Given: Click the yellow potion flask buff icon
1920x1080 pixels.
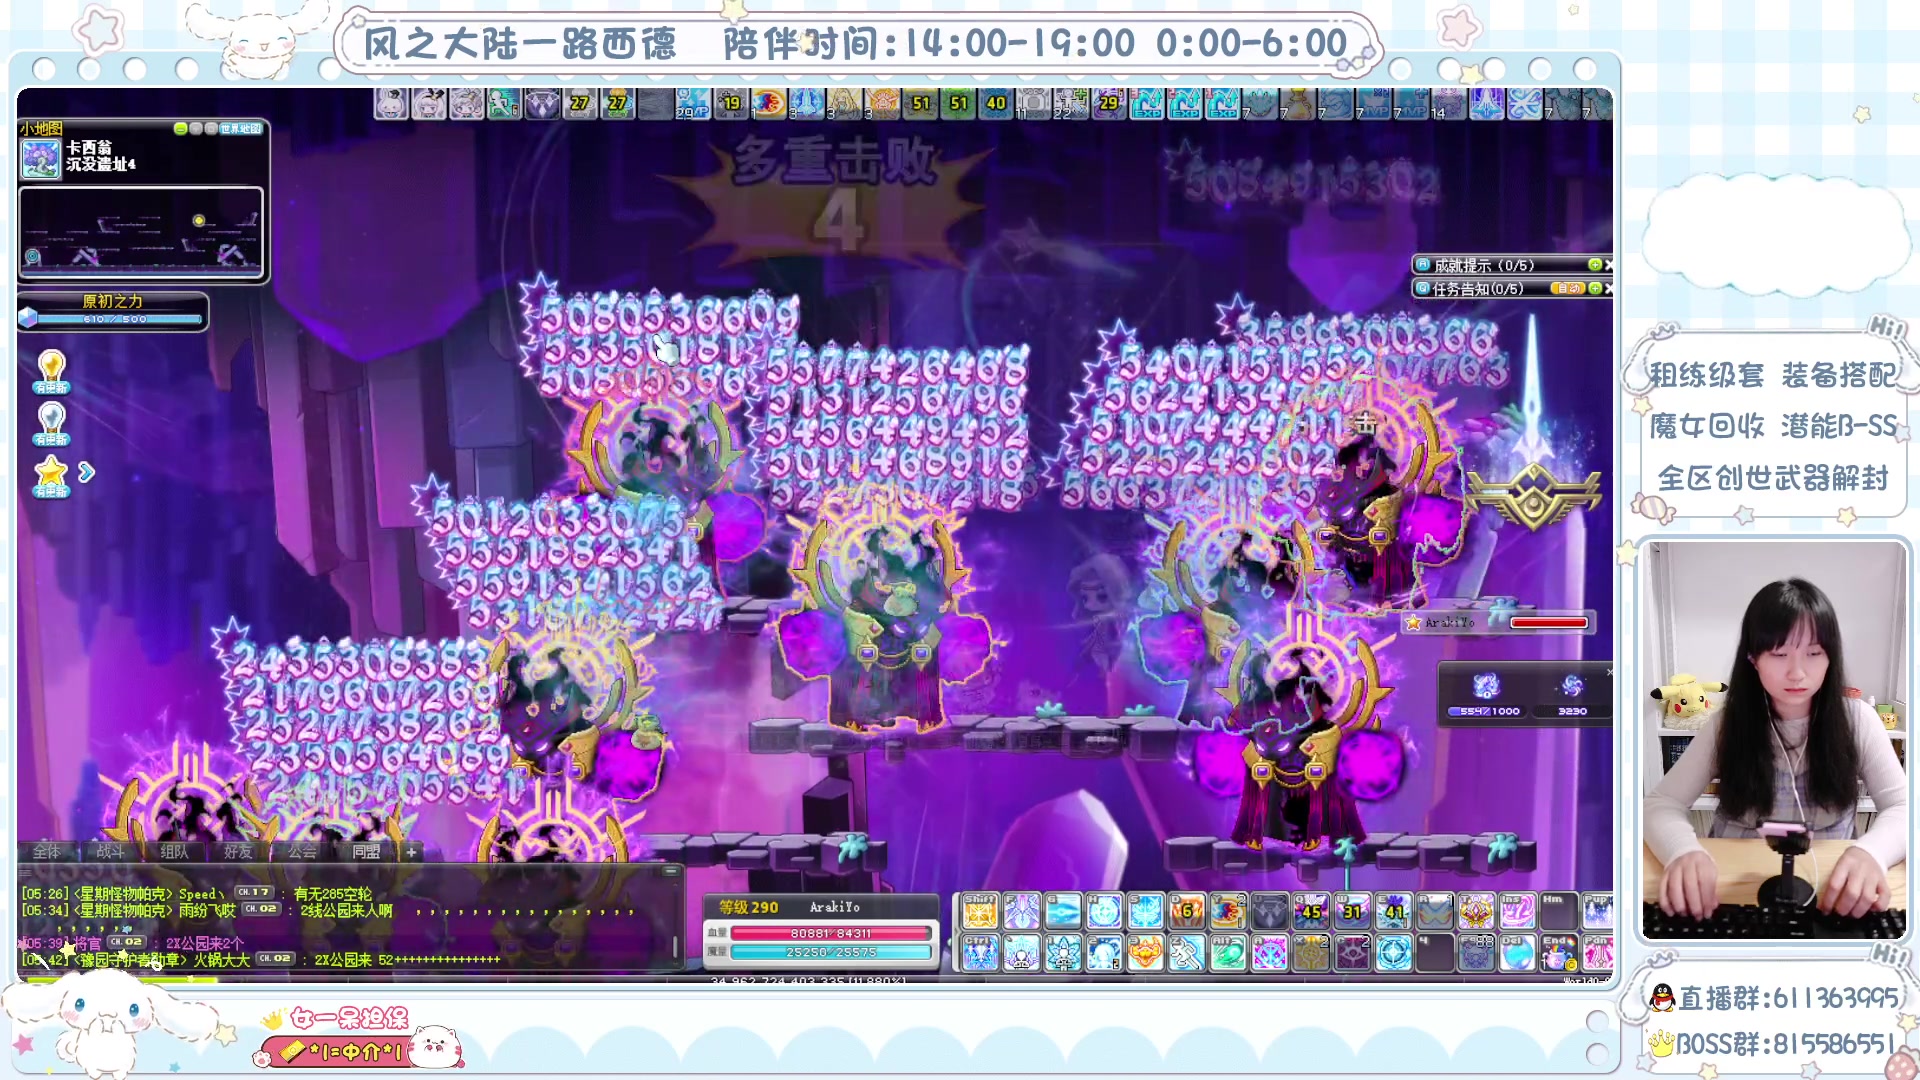Looking at the screenshot, I should point(1297,104).
